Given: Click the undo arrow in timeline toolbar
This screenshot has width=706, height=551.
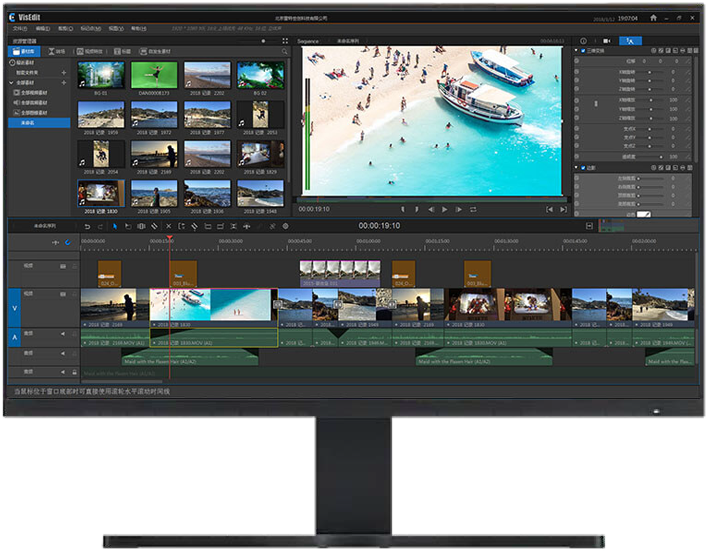Looking at the screenshot, I should point(87,226).
